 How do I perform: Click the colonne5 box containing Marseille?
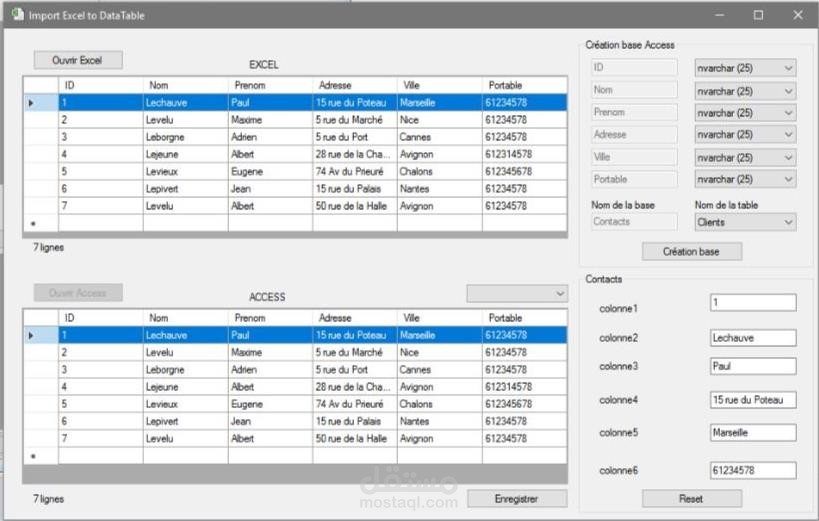753,433
